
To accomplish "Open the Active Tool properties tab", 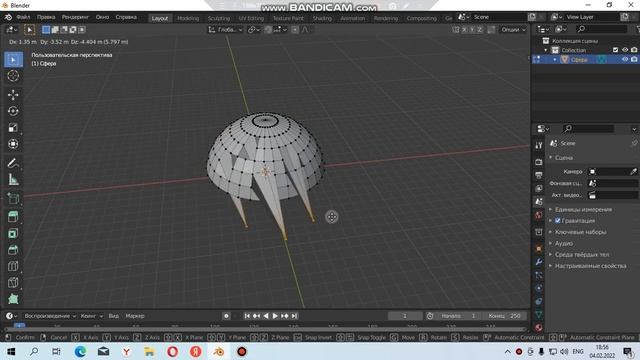I will click(x=539, y=145).
